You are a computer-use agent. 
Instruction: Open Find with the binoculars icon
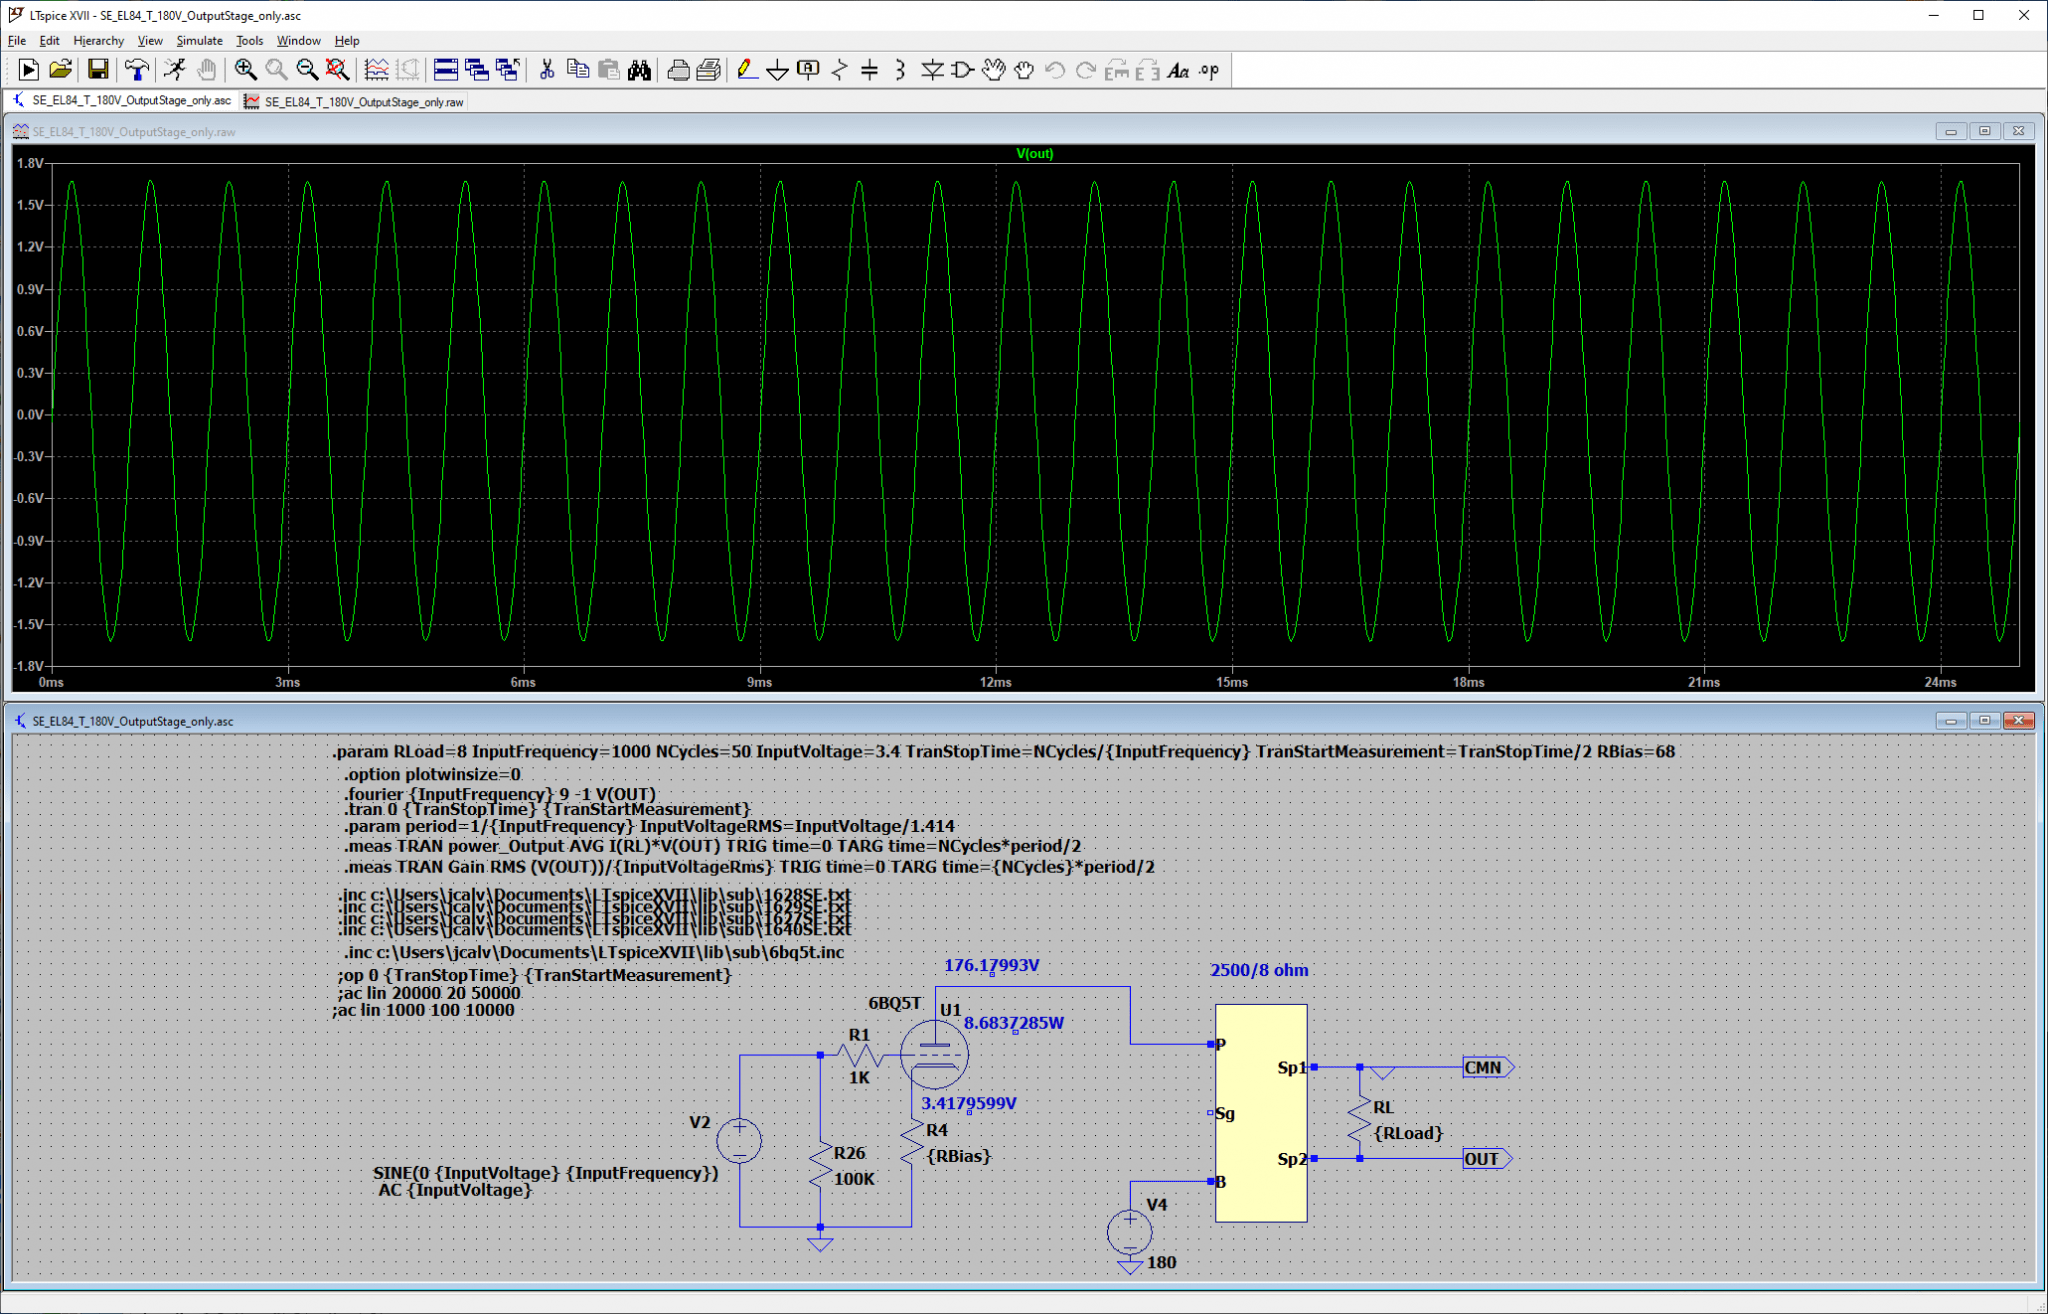[x=640, y=69]
